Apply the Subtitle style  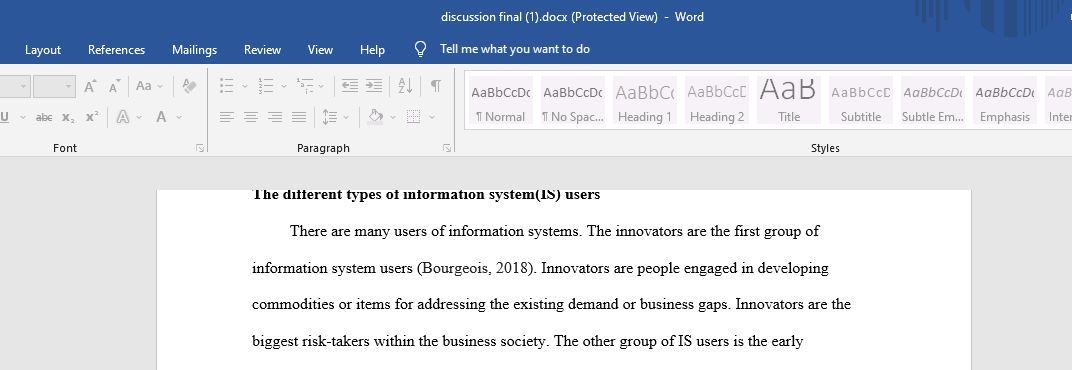point(861,101)
